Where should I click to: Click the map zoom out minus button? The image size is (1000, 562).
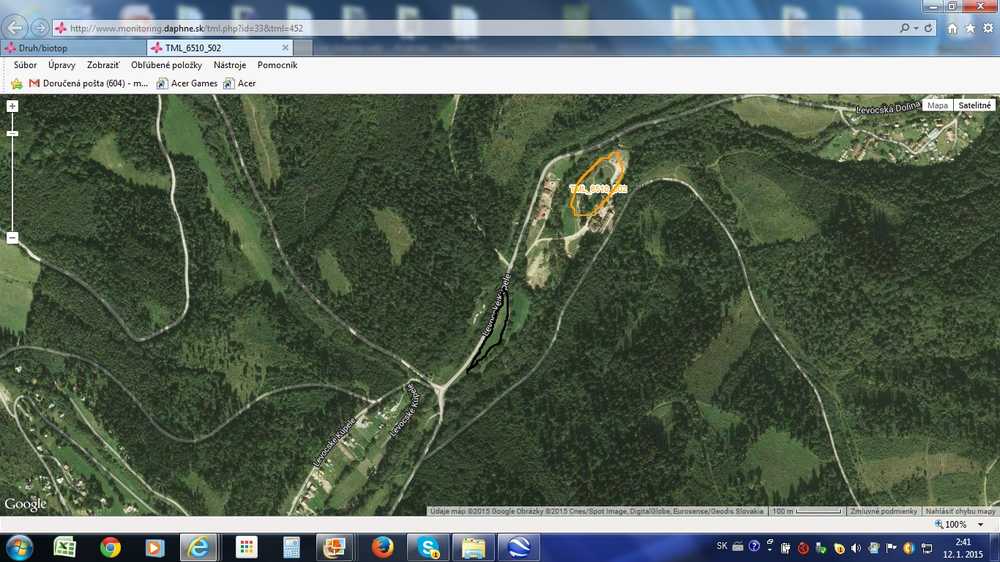tap(12, 238)
